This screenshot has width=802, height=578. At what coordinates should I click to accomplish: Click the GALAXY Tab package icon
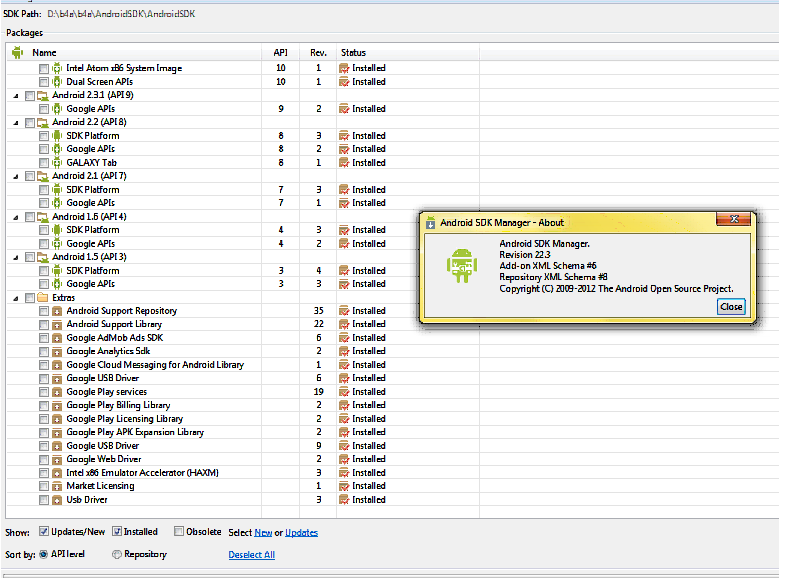click(57, 163)
